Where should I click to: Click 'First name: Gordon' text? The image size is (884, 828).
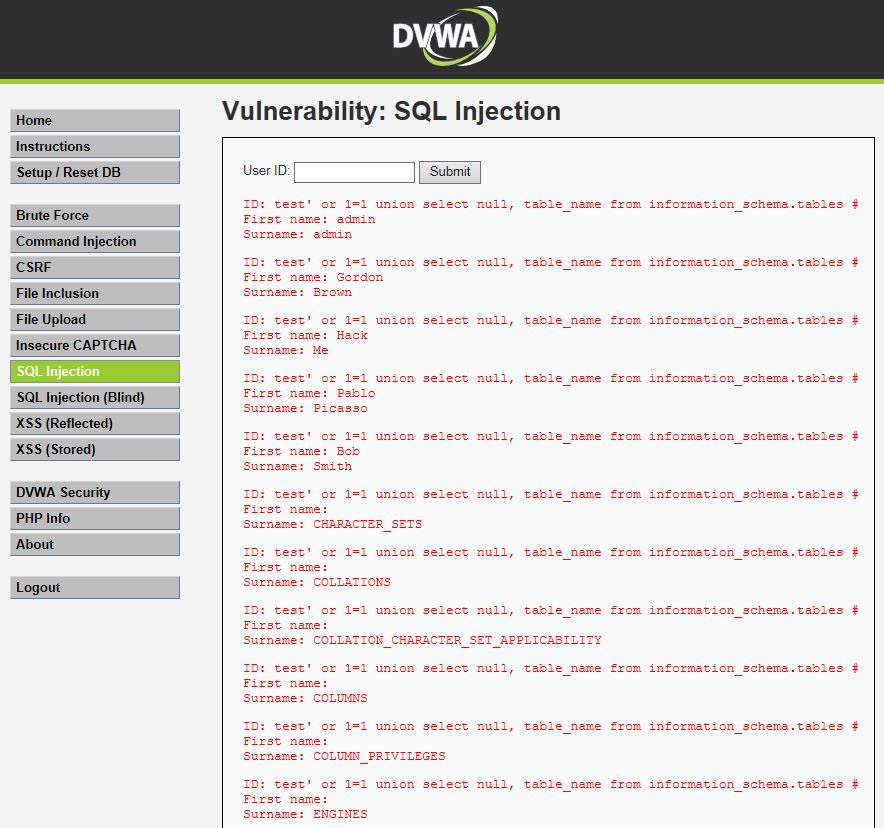313,277
